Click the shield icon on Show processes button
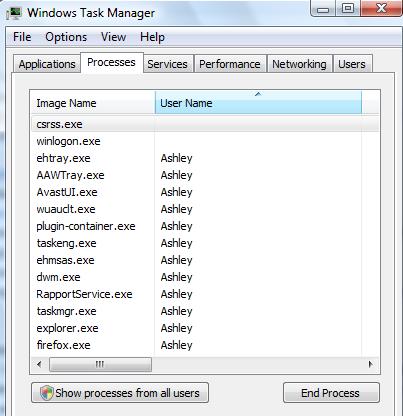The image size is (403, 416). (46, 393)
